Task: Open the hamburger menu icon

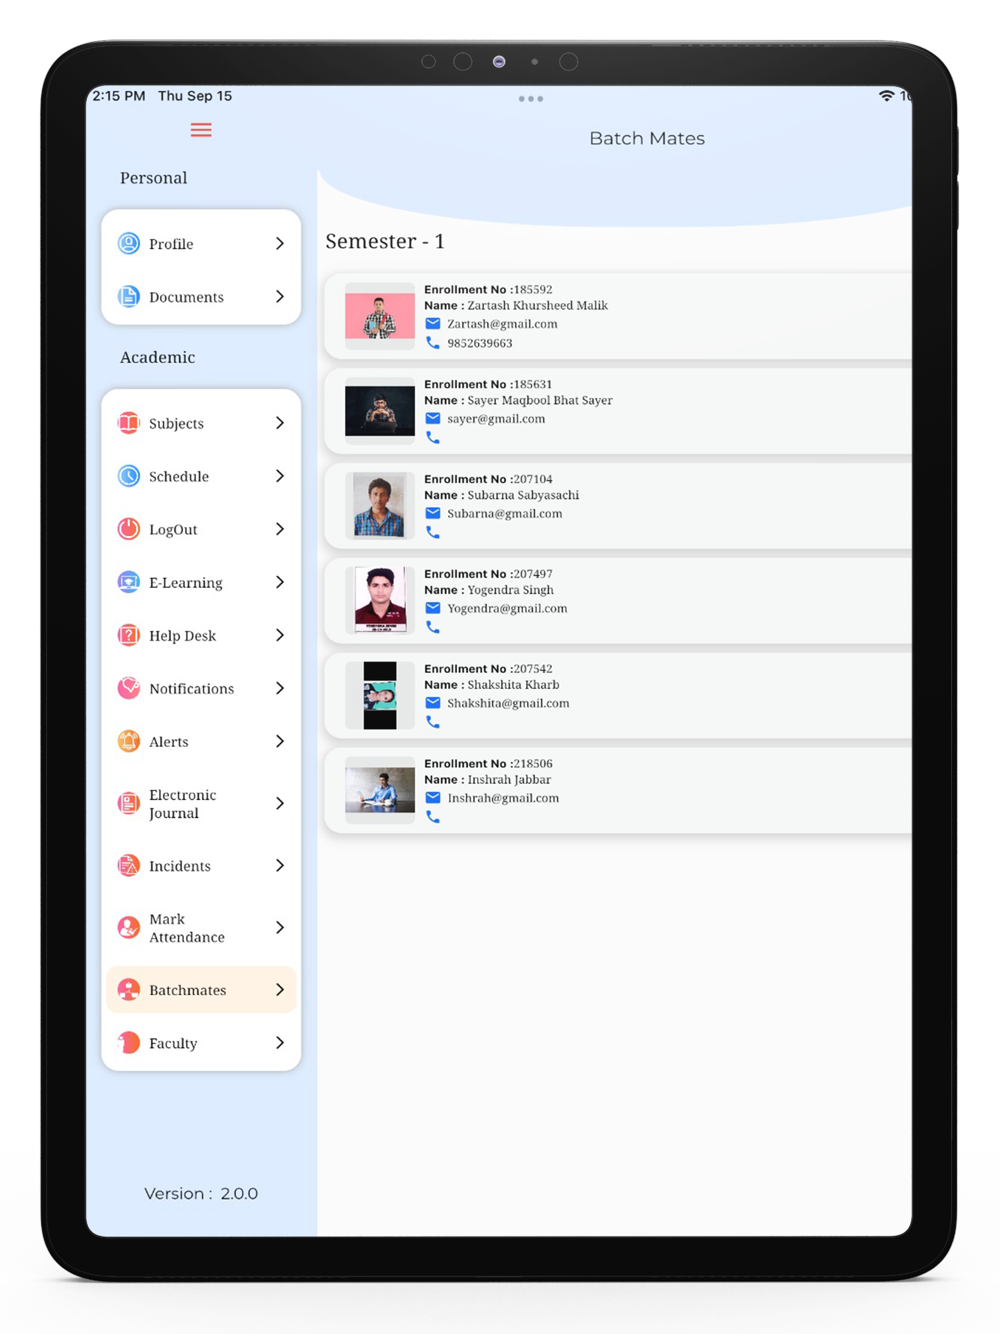Action: point(201,130)
